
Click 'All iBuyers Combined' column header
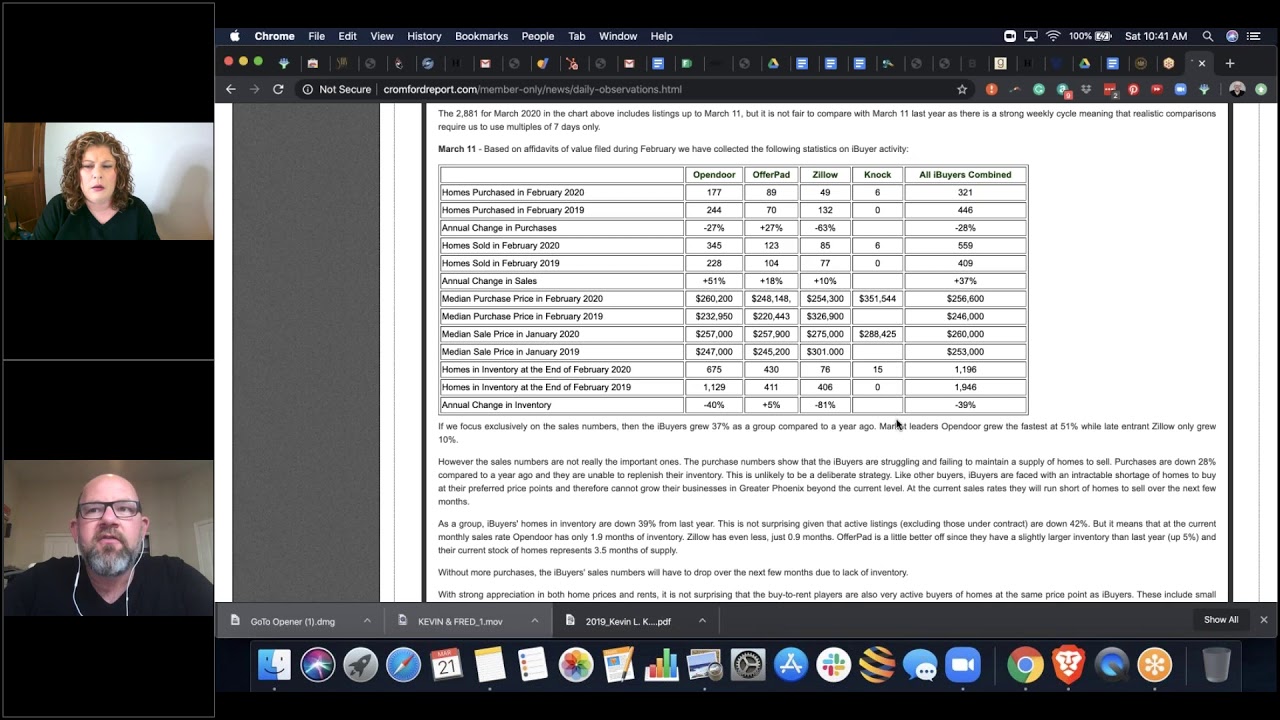point(965,175)
